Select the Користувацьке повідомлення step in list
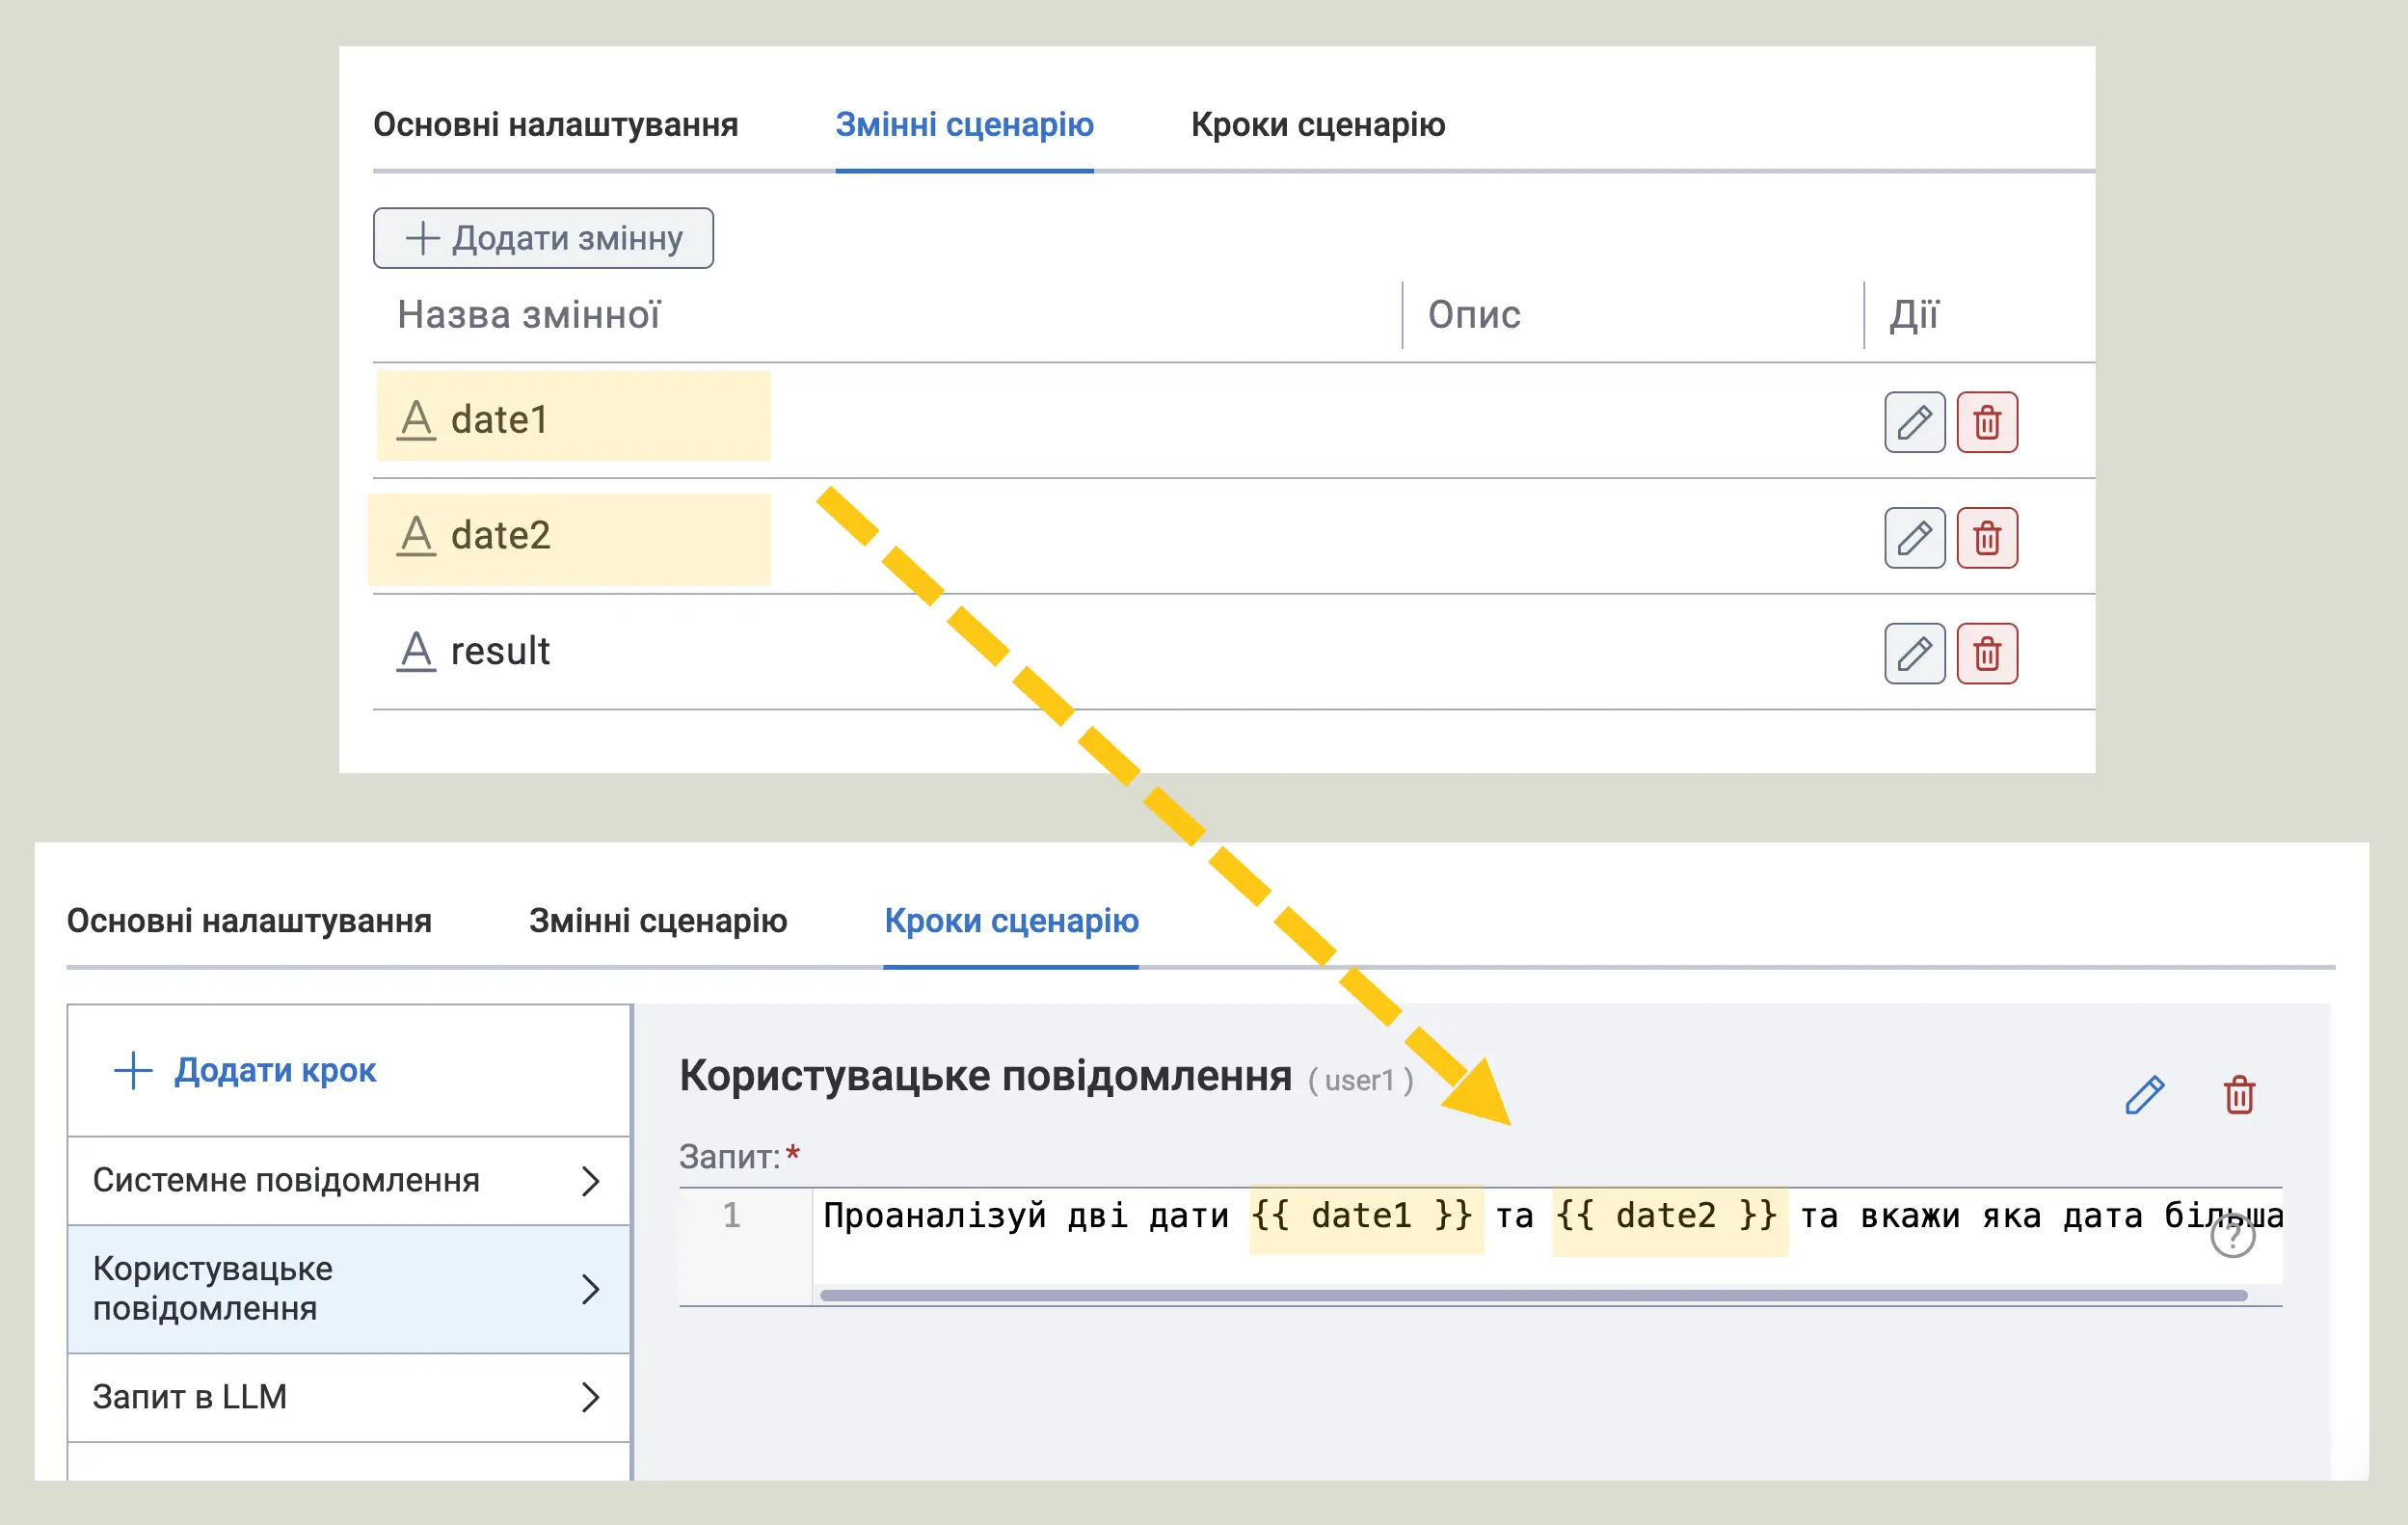 pyautogui.click(x=349, y=1289)
